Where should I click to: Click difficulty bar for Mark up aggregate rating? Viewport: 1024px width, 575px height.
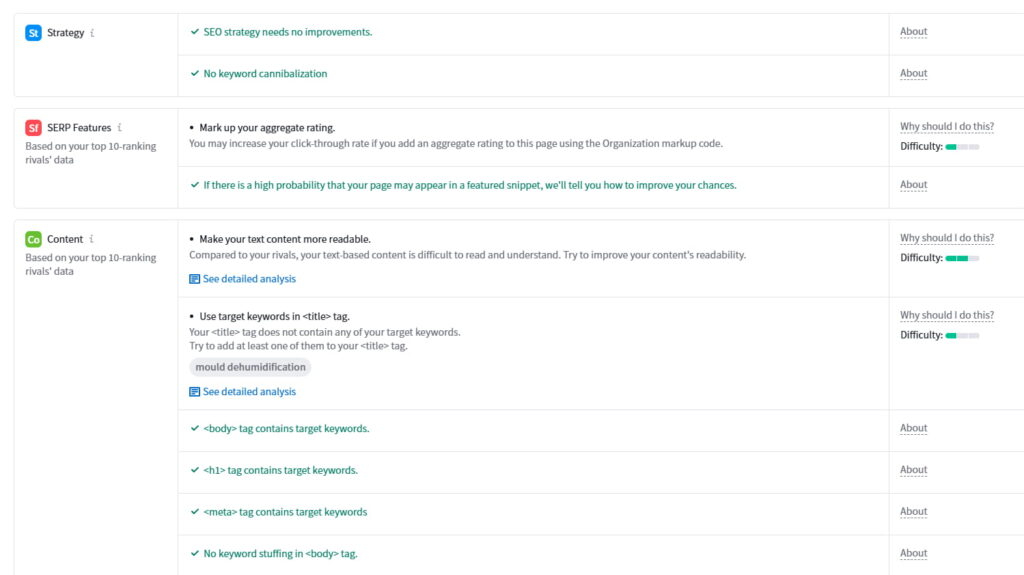click(963, 147)
